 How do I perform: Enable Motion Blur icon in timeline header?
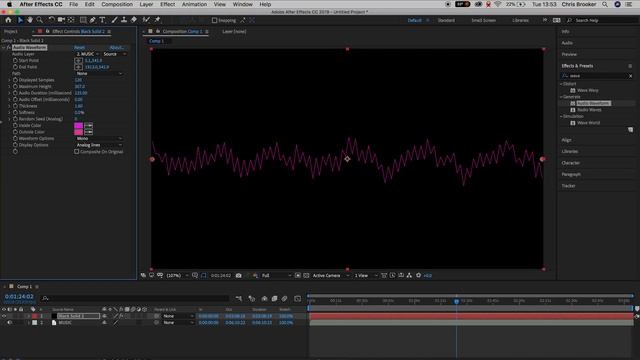click(x=284, y=299)
